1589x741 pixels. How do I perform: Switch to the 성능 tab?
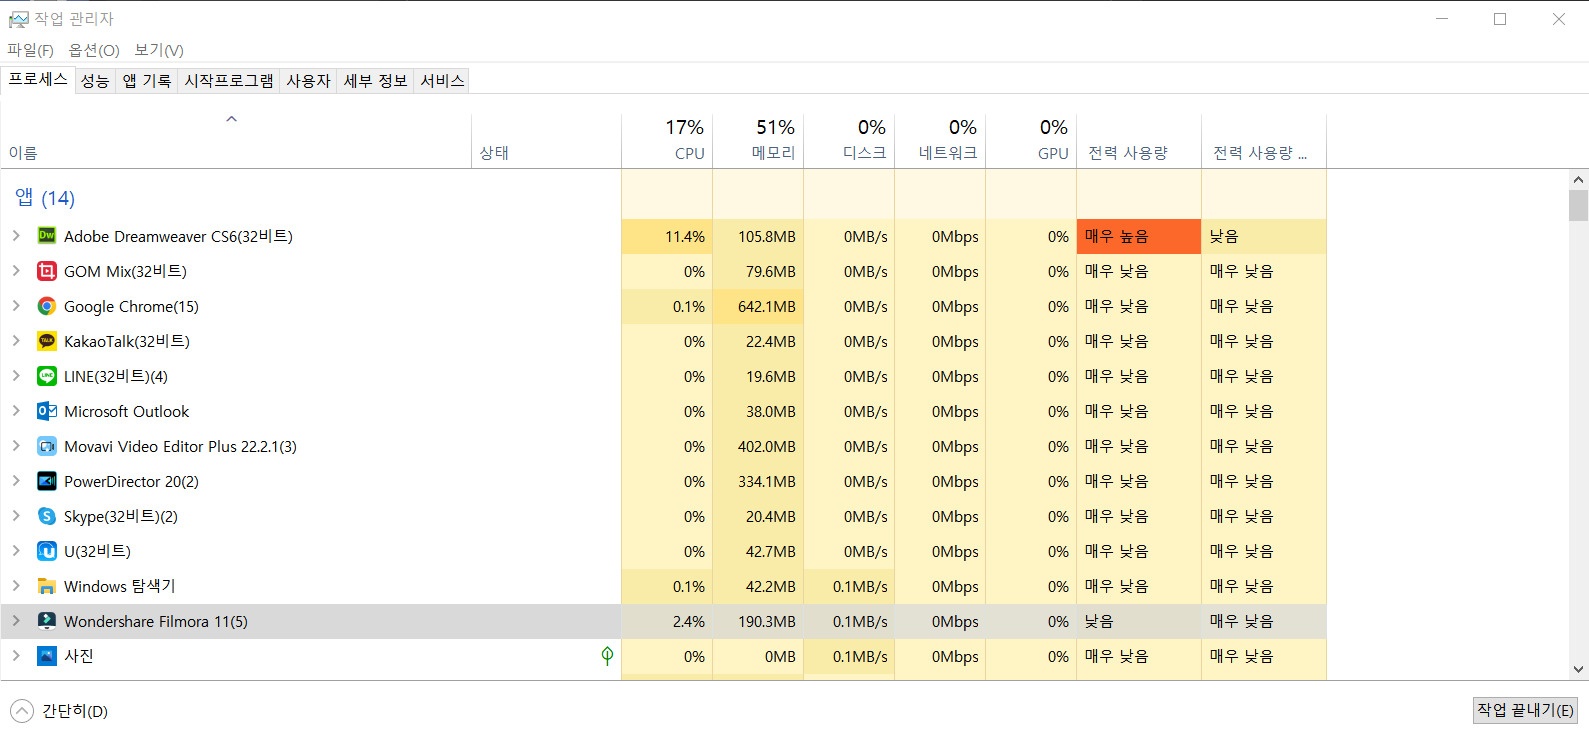(x=95, y=81)
